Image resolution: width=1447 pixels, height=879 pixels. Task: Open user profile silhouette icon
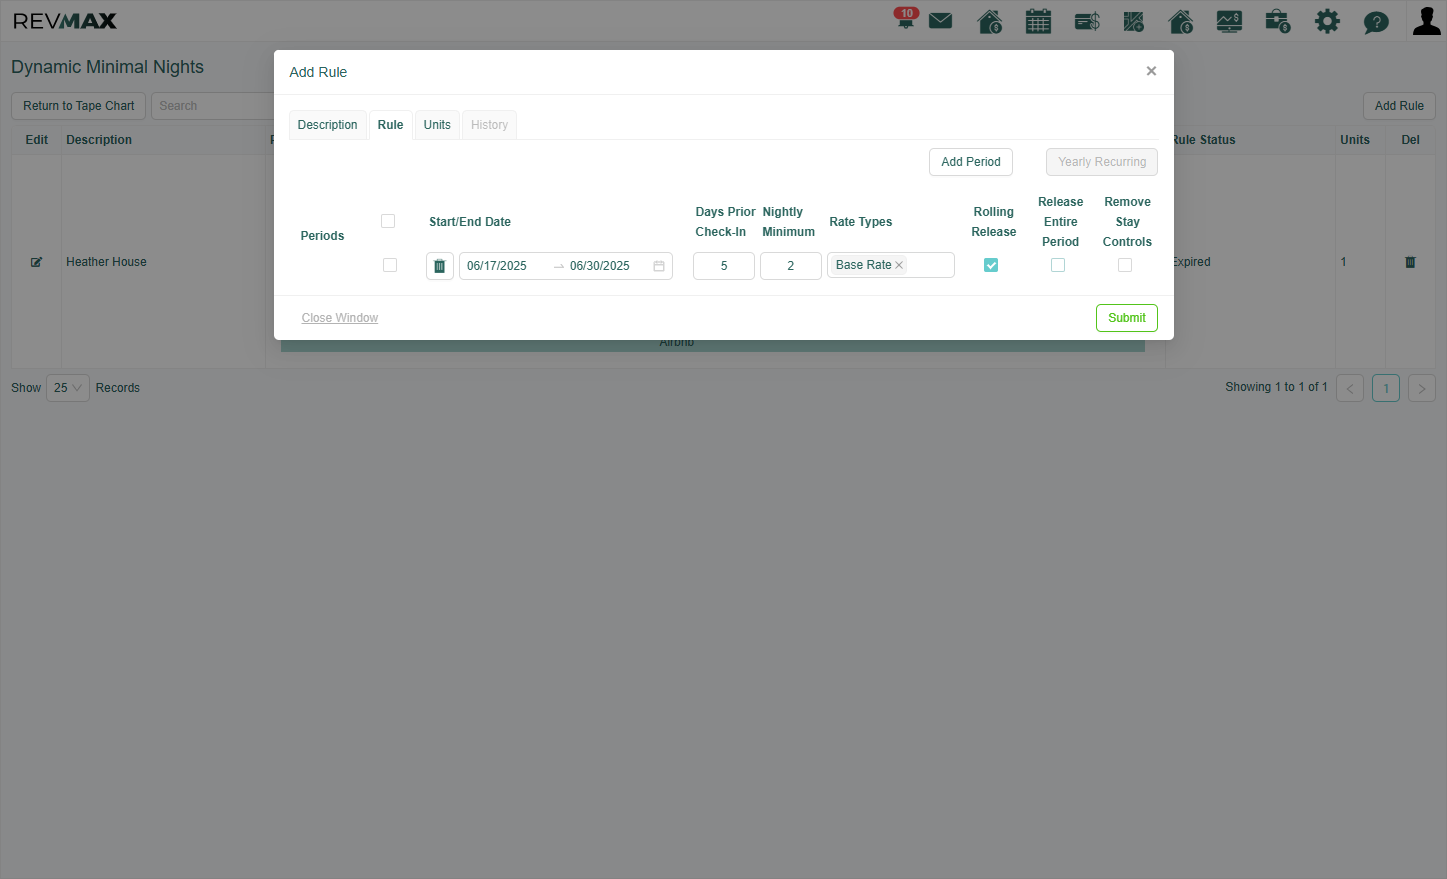click(1426, 20)
